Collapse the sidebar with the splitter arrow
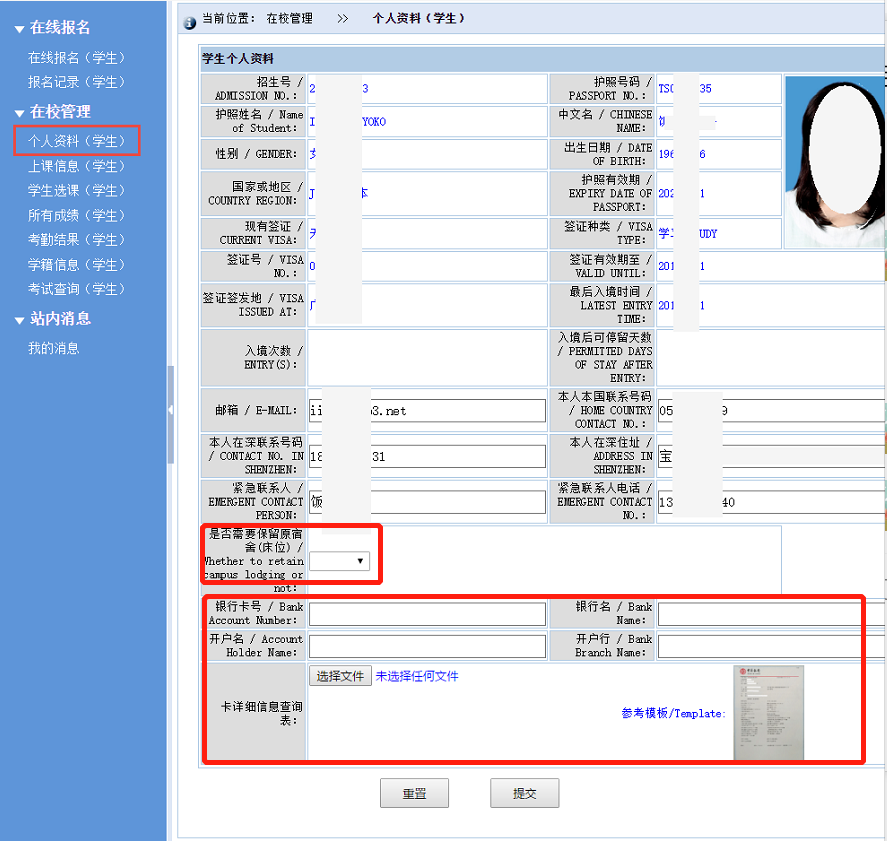 pyautogui.click(x=170, y=411)
